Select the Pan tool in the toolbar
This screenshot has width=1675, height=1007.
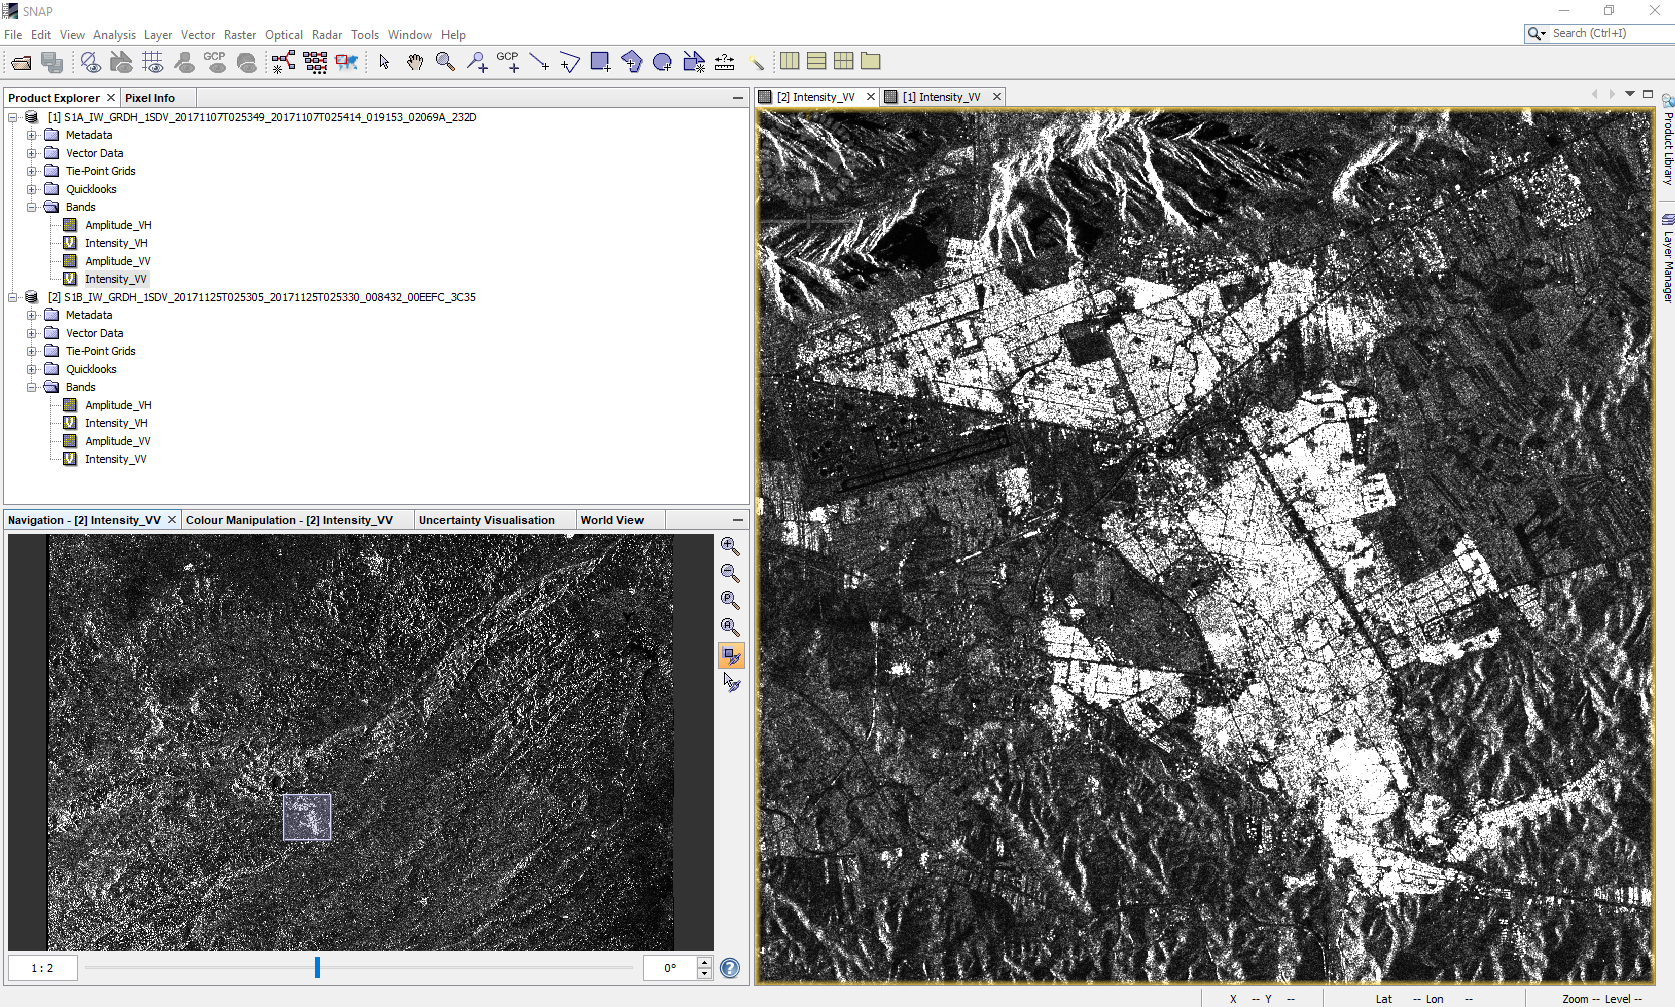415,61
